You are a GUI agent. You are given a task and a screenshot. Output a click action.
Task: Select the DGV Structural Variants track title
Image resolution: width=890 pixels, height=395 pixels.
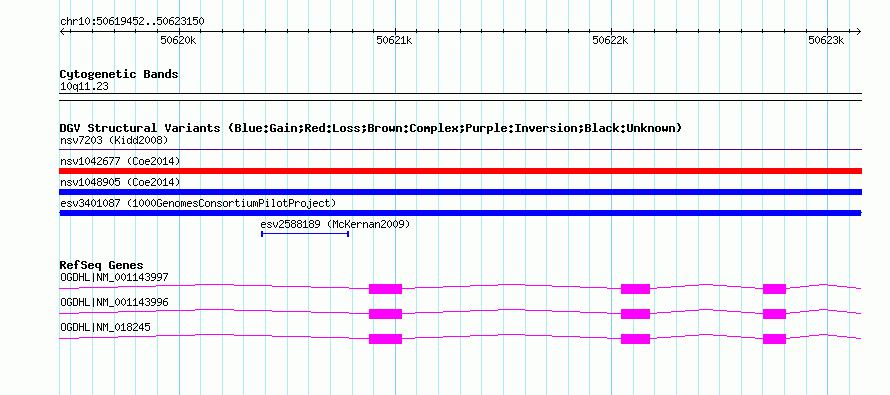click(371, 128)
